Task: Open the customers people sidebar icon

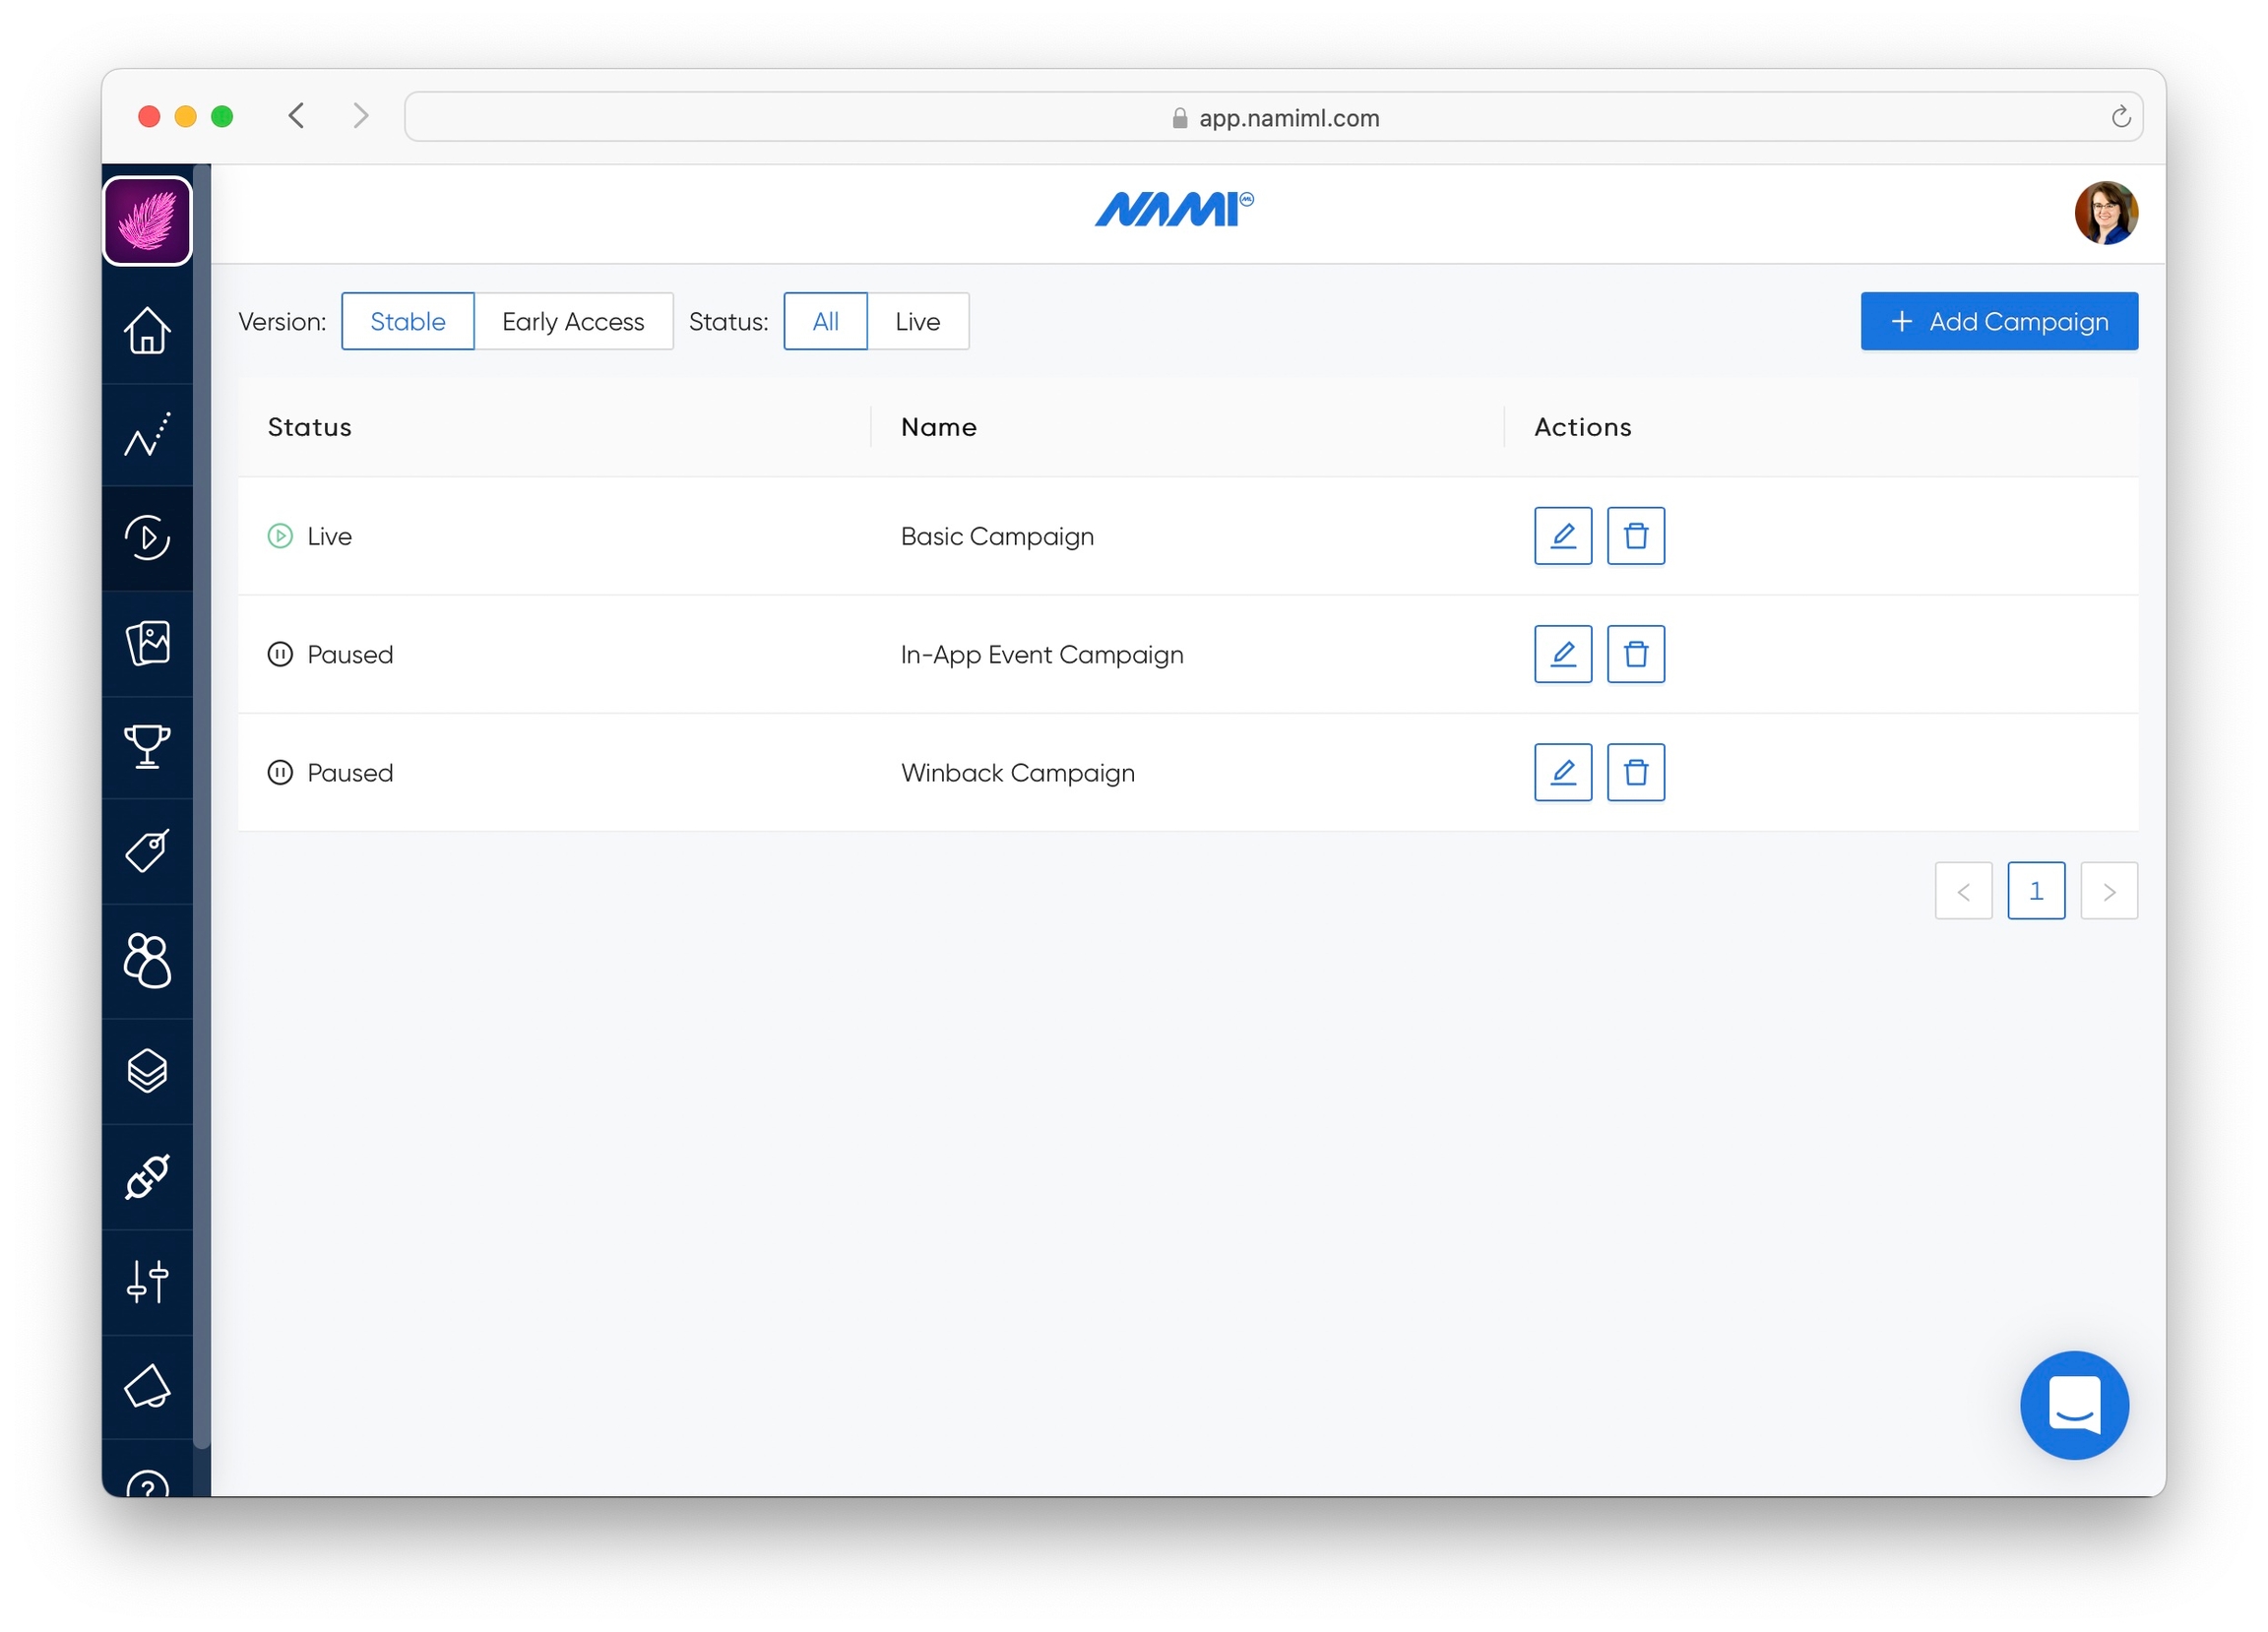Action: [147, 961]
